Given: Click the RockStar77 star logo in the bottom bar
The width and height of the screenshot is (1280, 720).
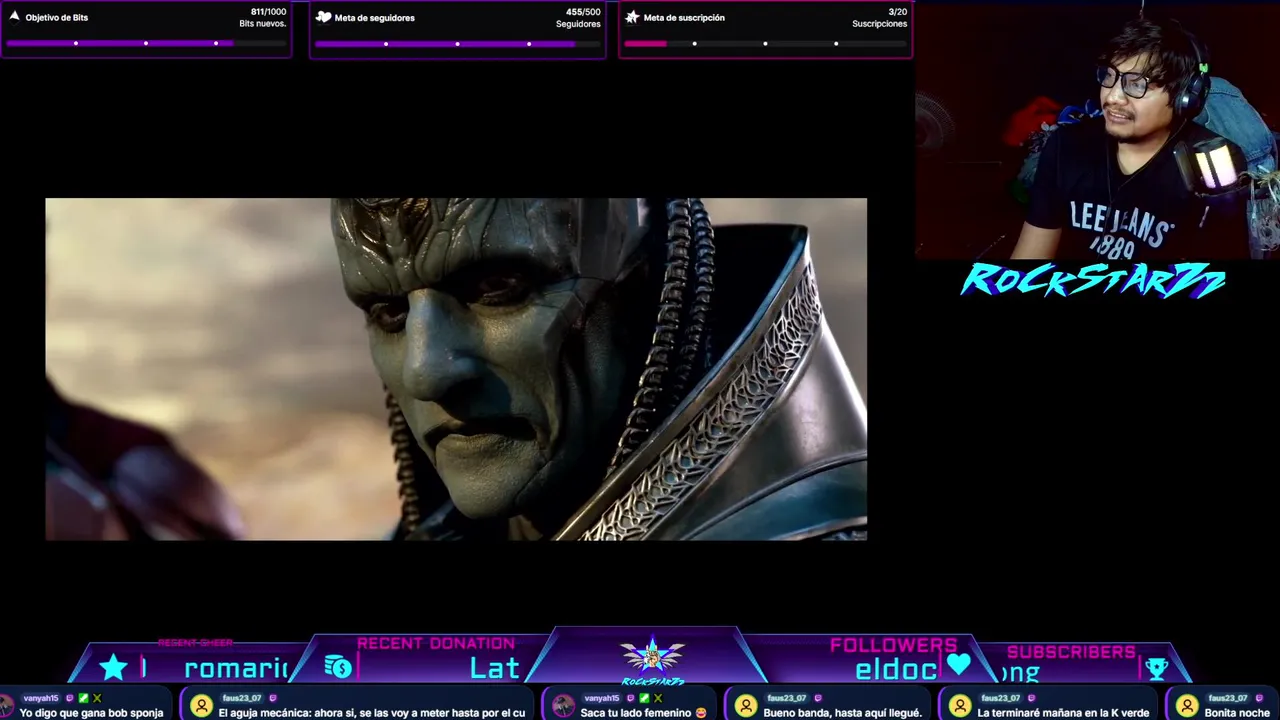Looking at the screenshot, I should coord(652,659).
